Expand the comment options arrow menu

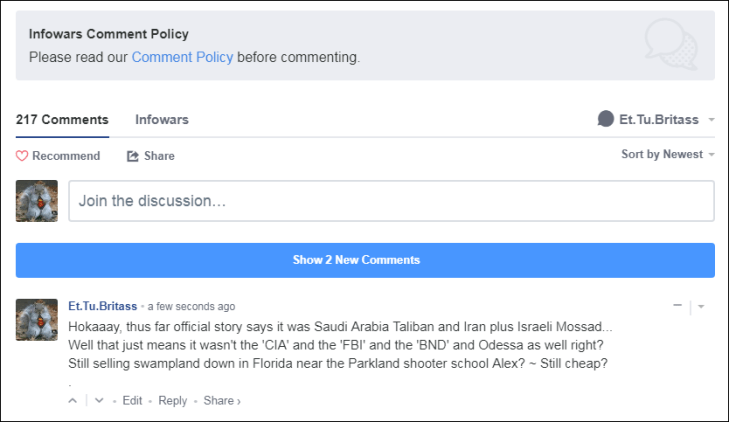pos(701,306)
